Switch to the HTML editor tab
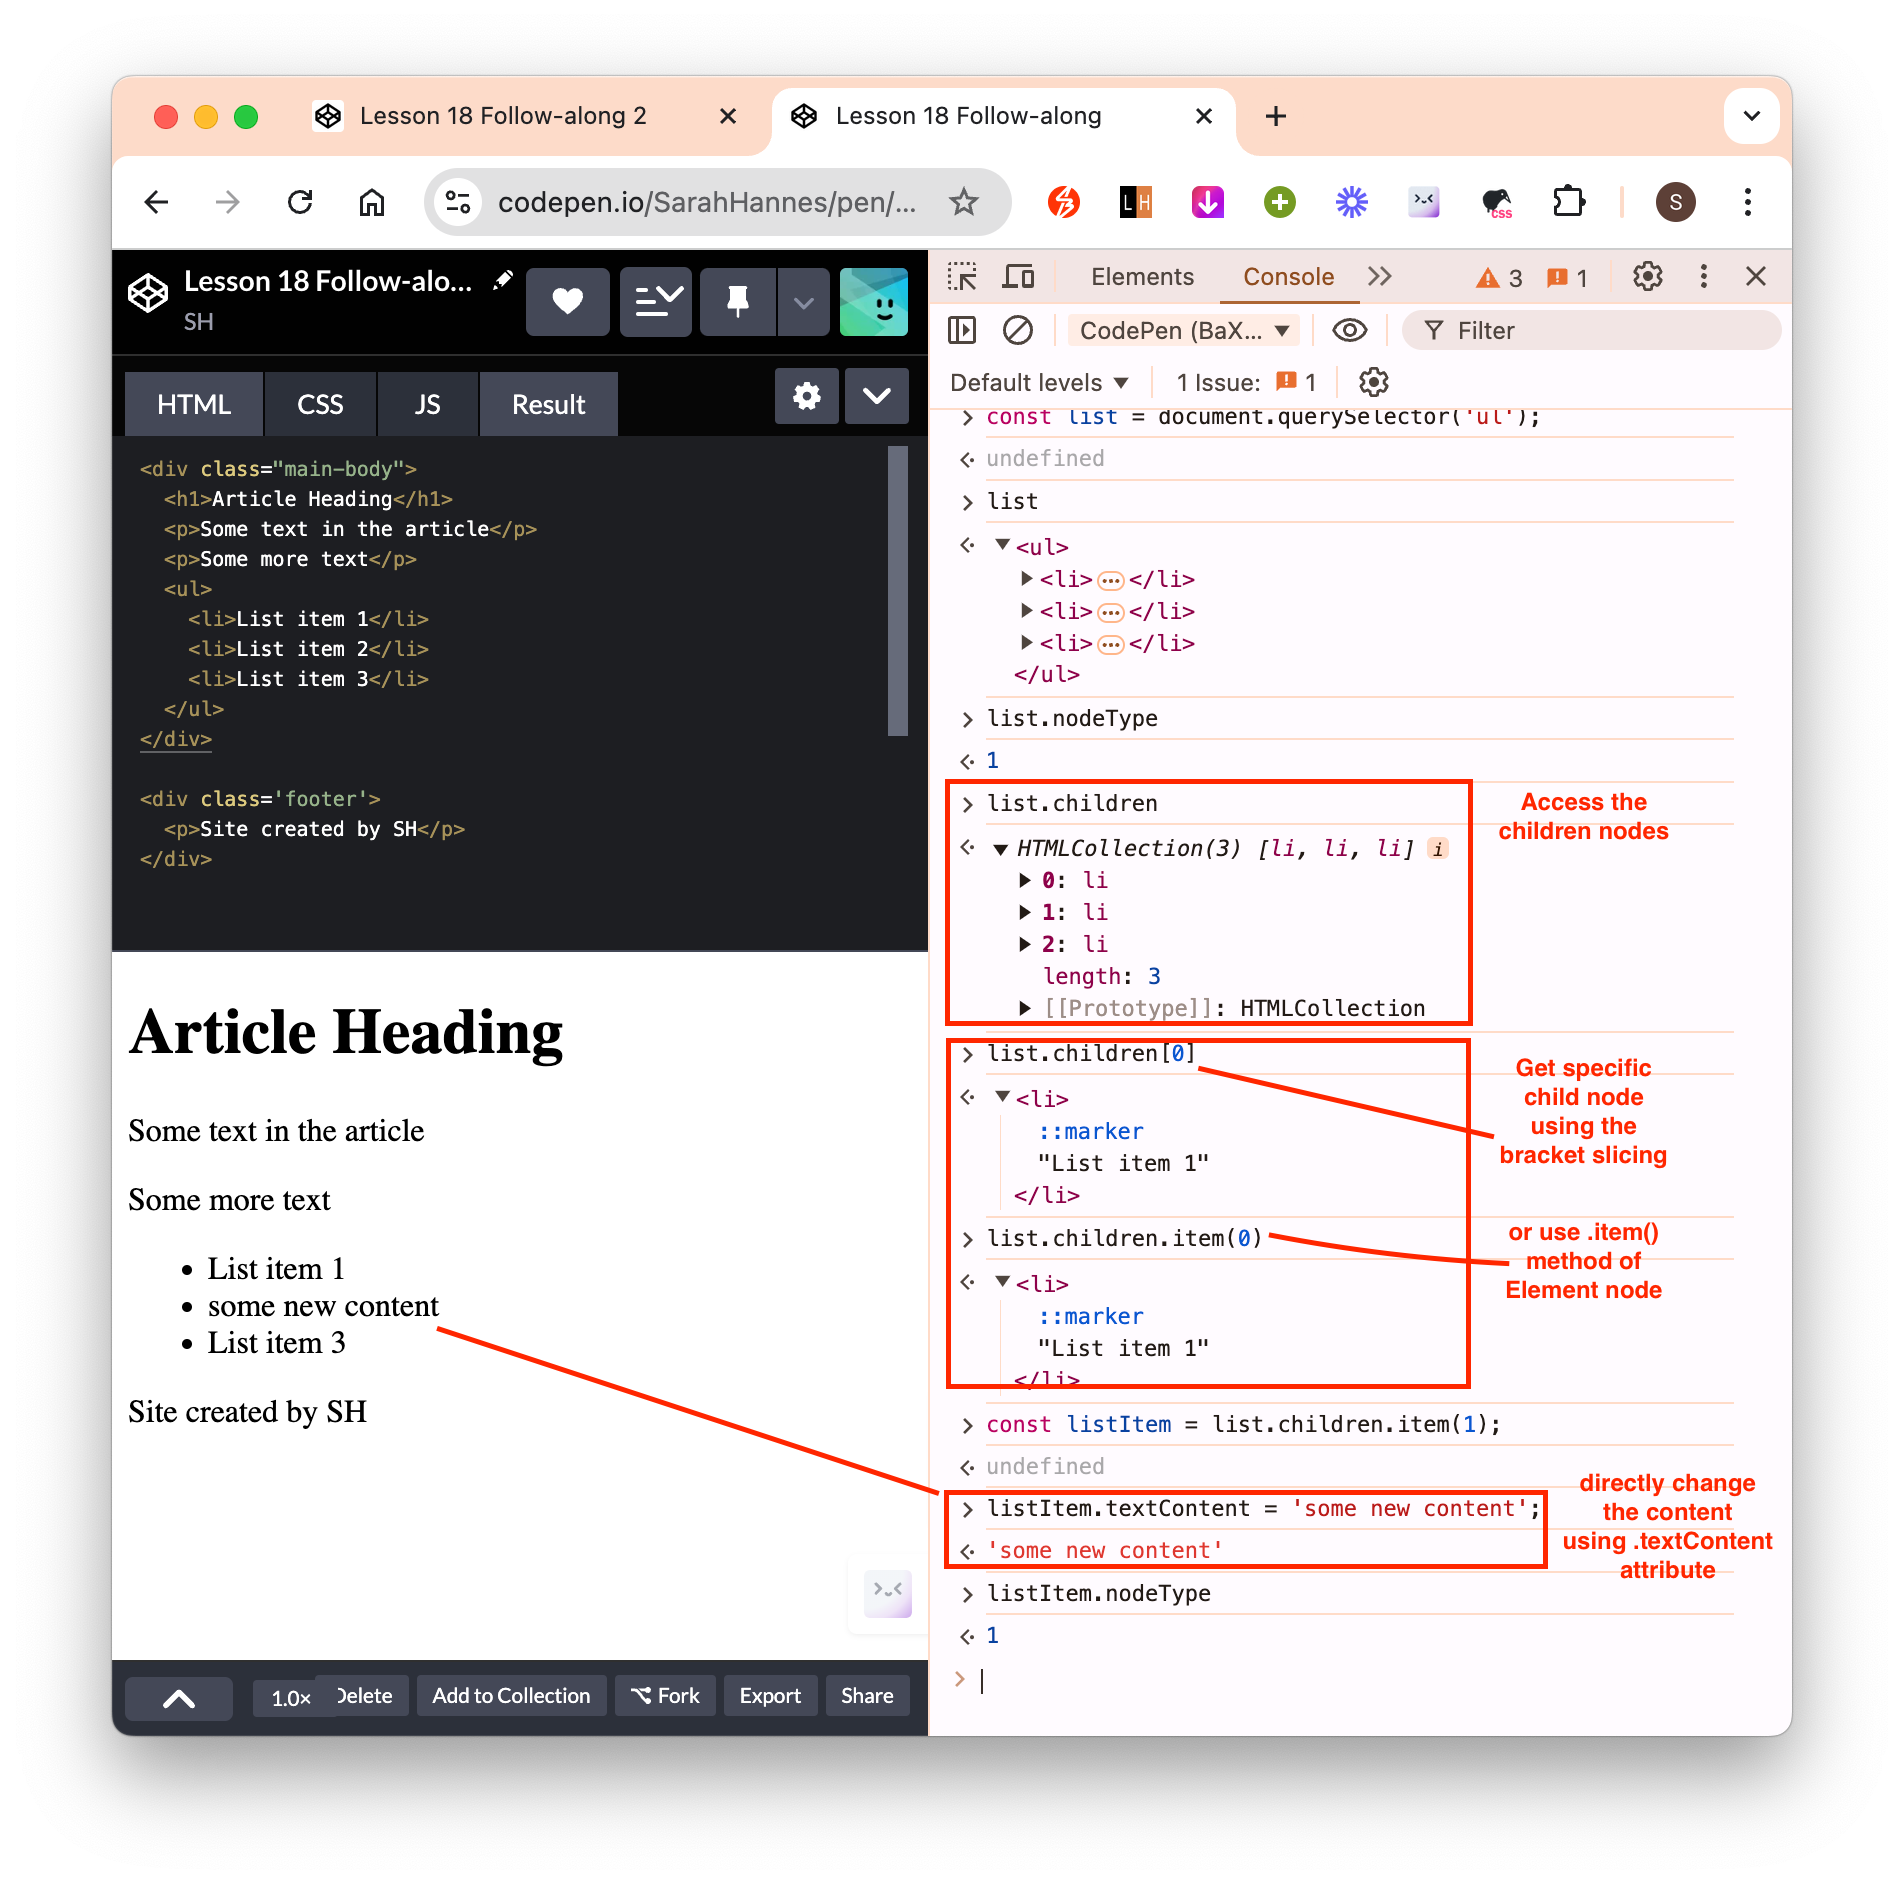 194,405
